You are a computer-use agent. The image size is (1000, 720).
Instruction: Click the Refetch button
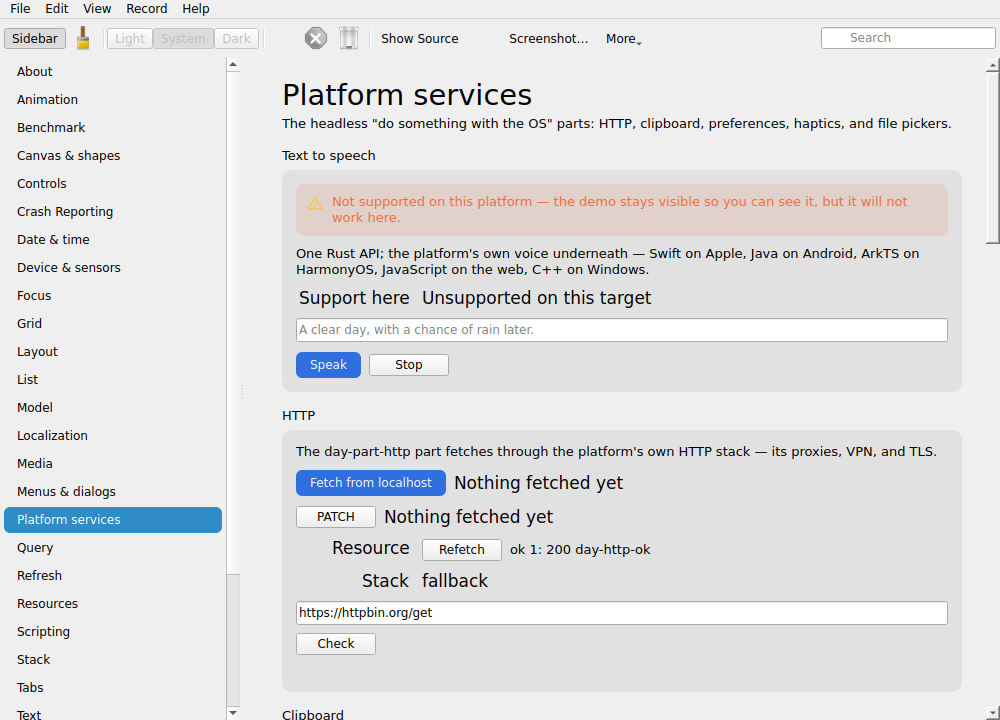[462, 550]
